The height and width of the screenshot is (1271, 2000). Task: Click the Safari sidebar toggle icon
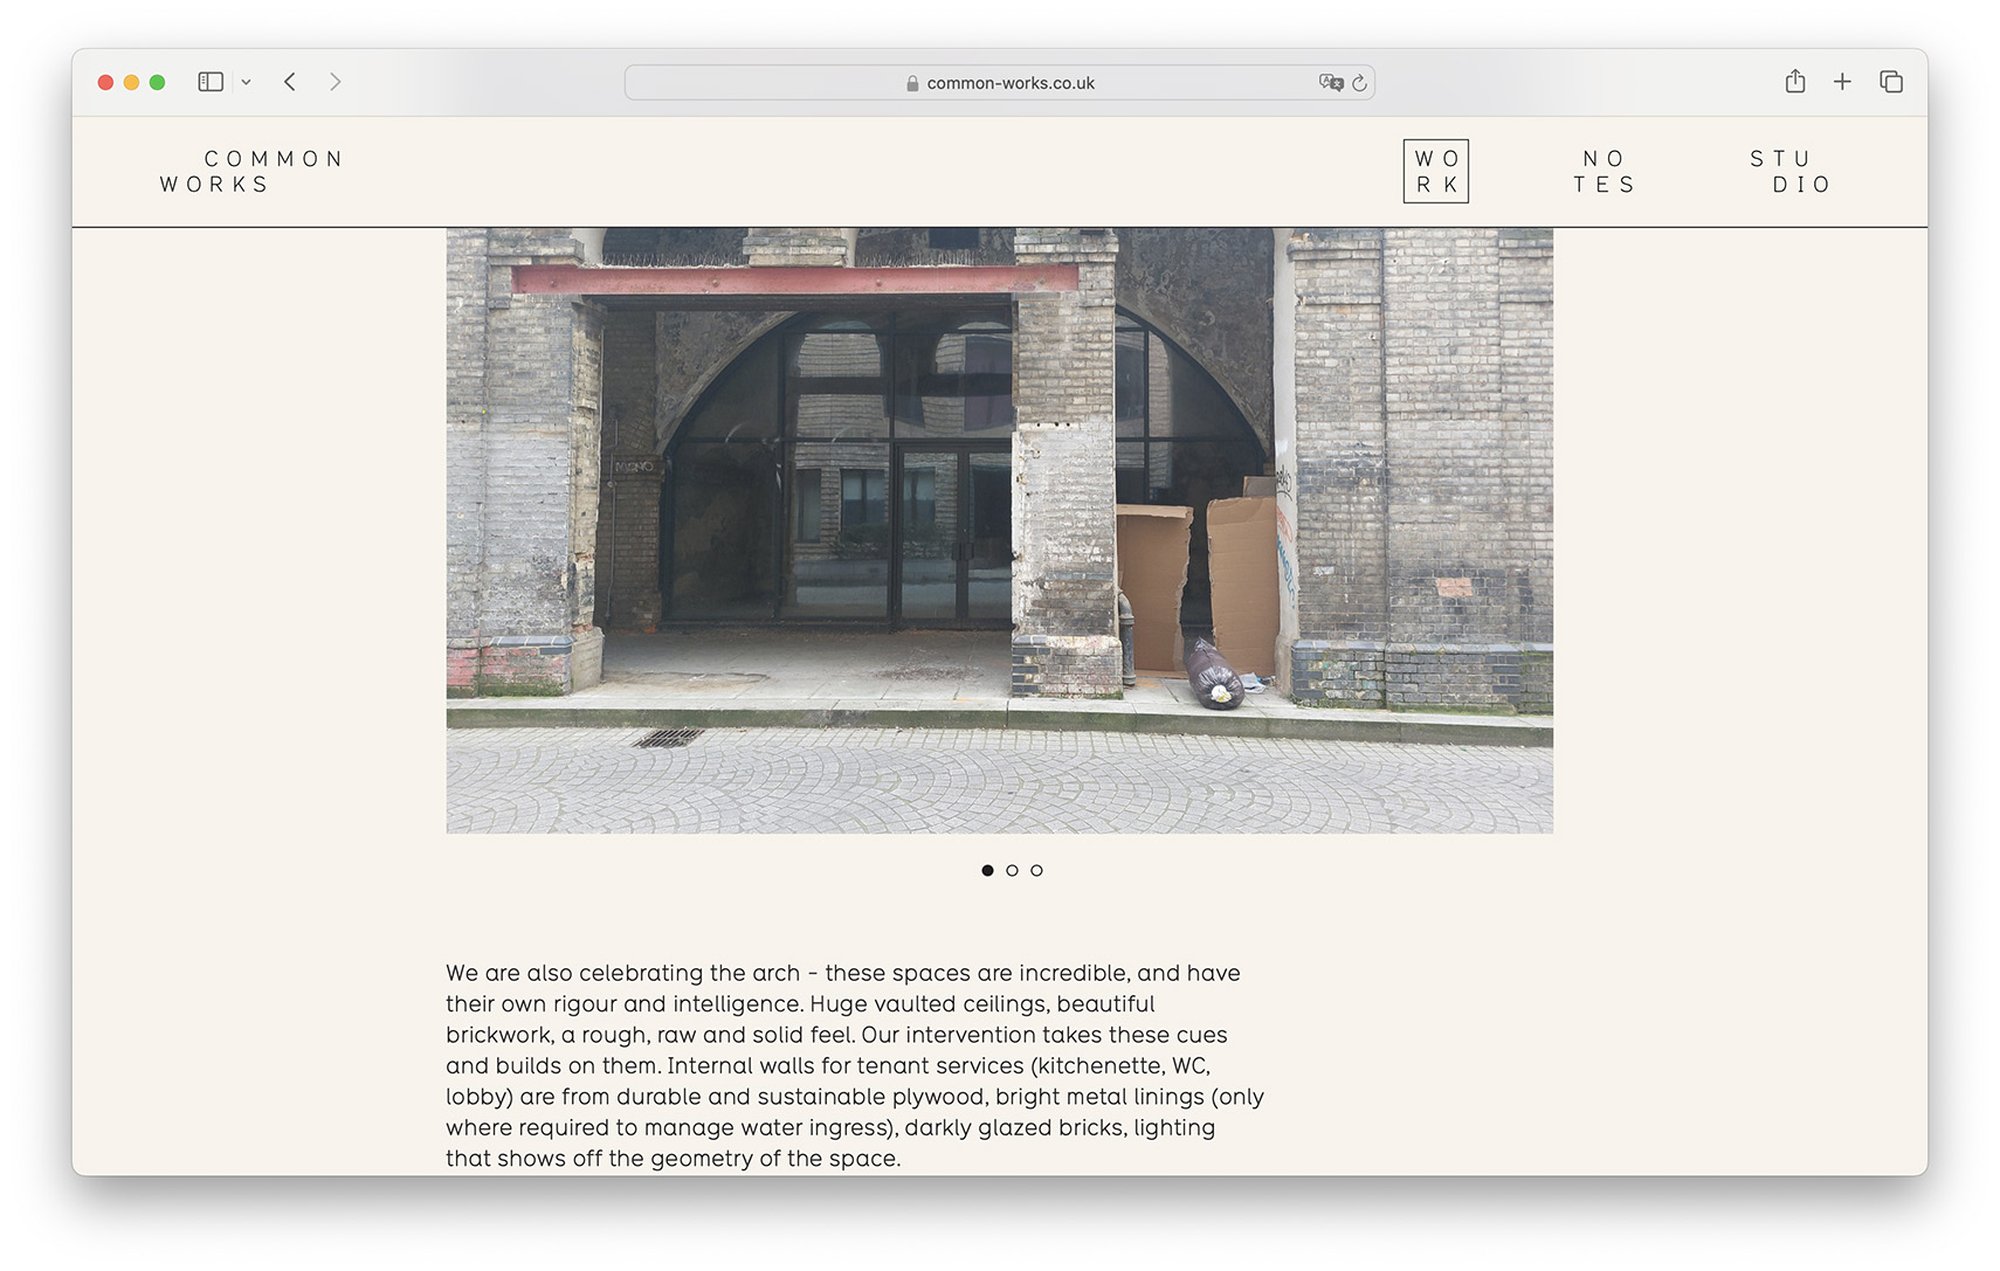[210, 82]
